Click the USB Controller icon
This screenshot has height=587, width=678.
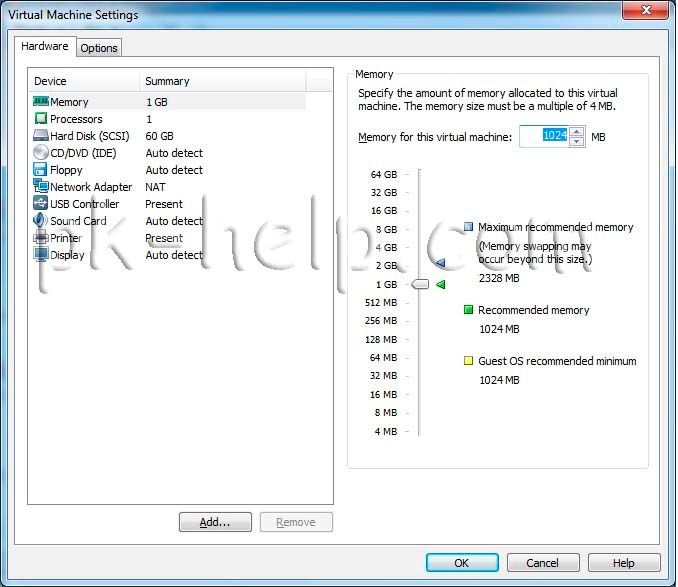click(41, 203)
